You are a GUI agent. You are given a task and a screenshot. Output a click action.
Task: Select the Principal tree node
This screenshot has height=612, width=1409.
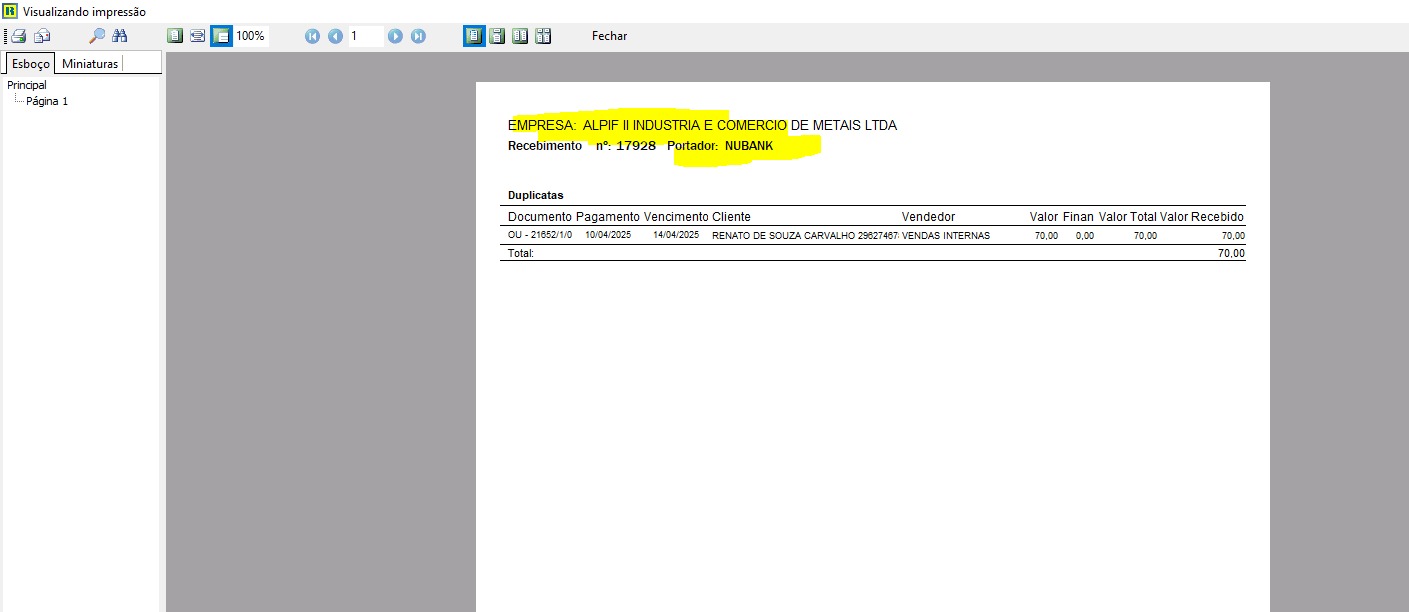pos(27,85)
